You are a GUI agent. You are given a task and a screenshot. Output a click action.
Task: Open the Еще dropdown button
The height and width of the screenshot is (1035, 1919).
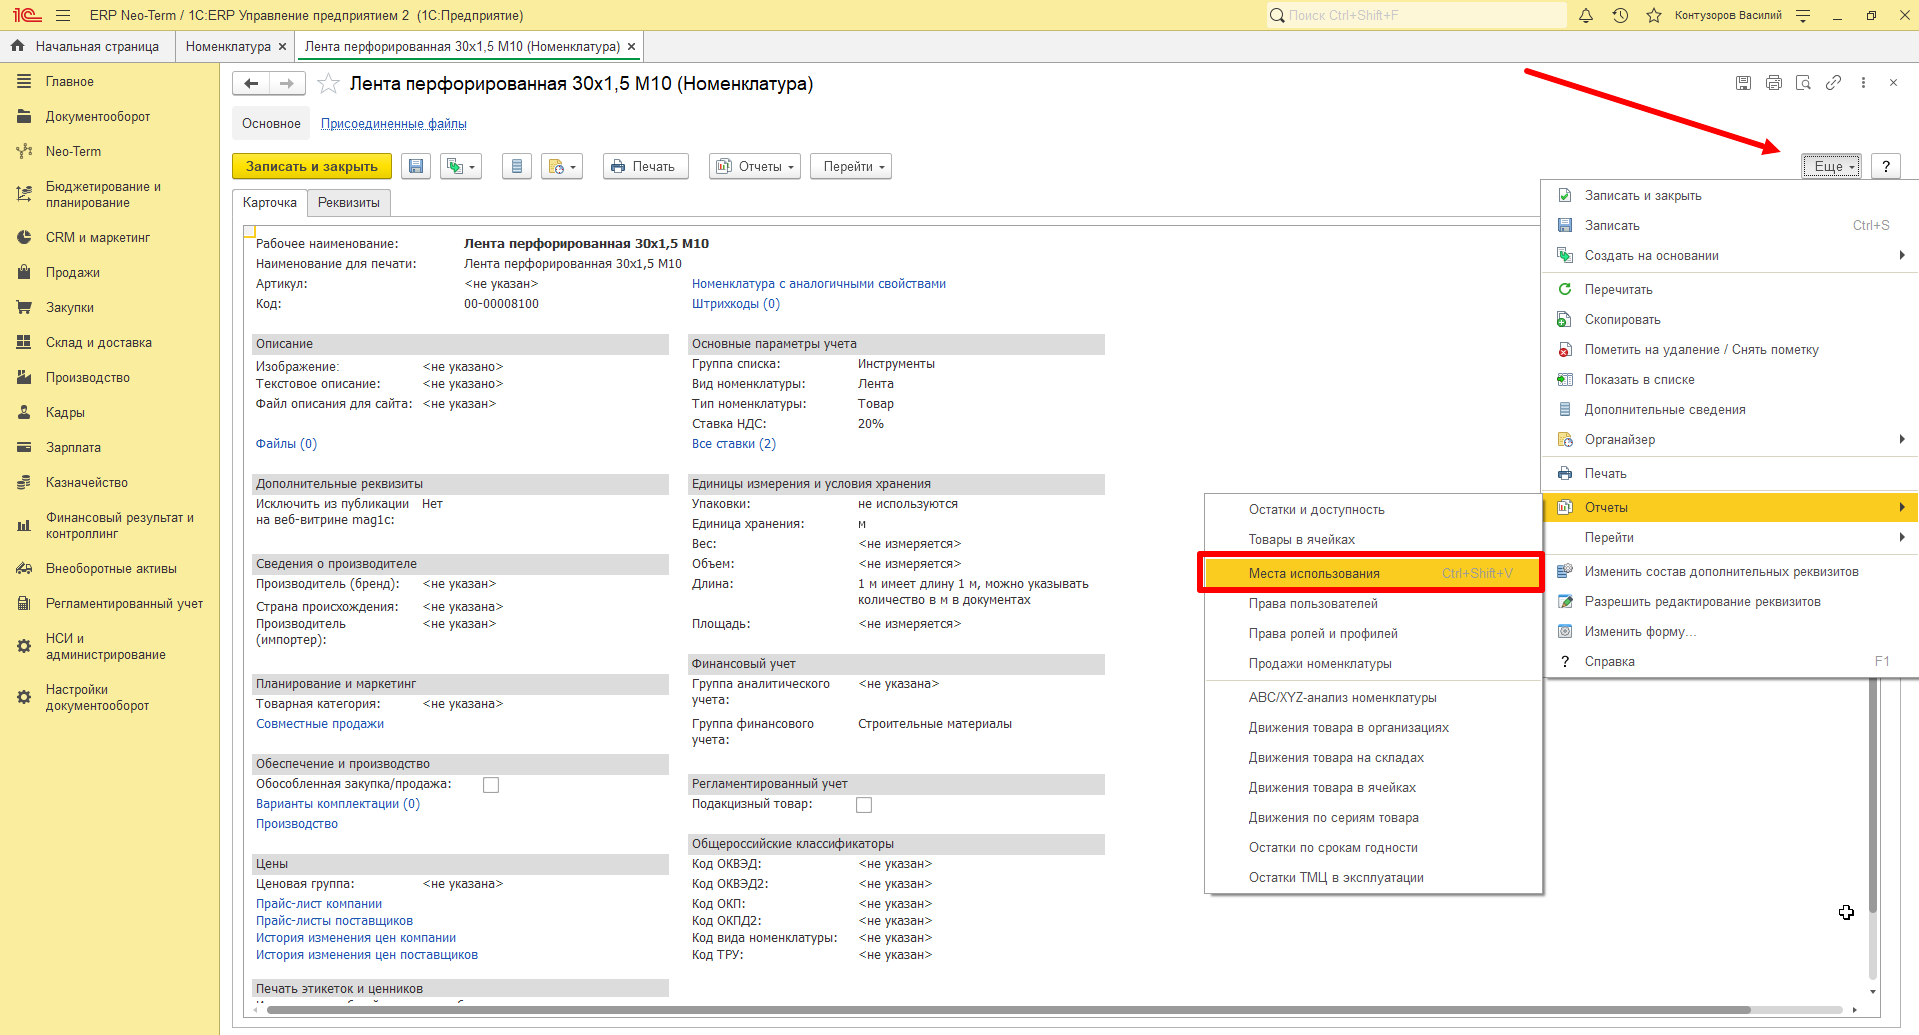[1832, 167]
